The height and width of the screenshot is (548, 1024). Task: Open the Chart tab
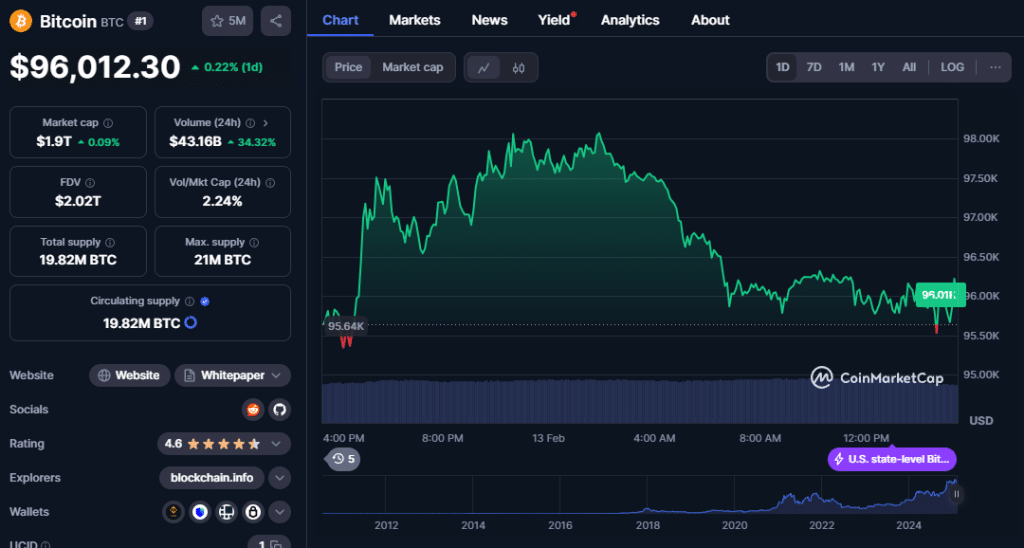pos(340,20)
